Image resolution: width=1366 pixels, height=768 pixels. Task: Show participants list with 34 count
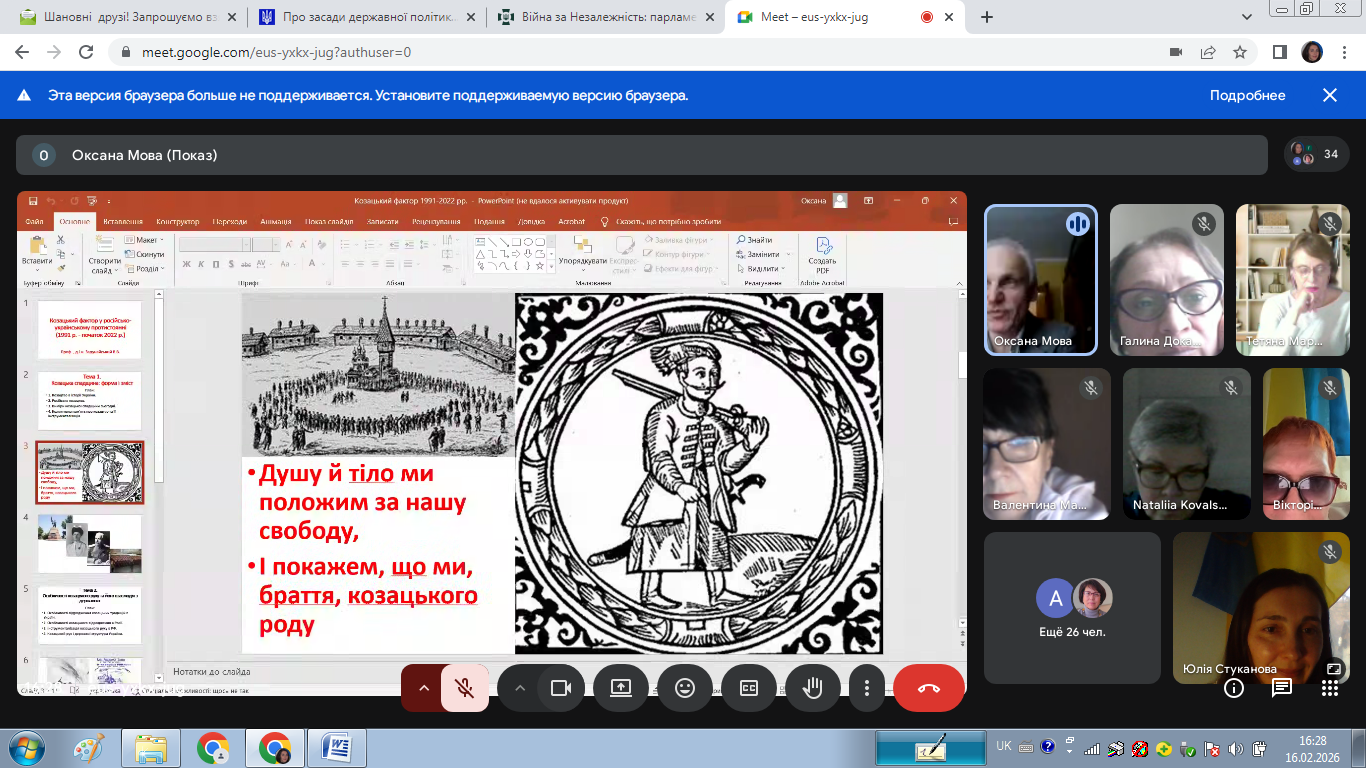coord(1316,155)
